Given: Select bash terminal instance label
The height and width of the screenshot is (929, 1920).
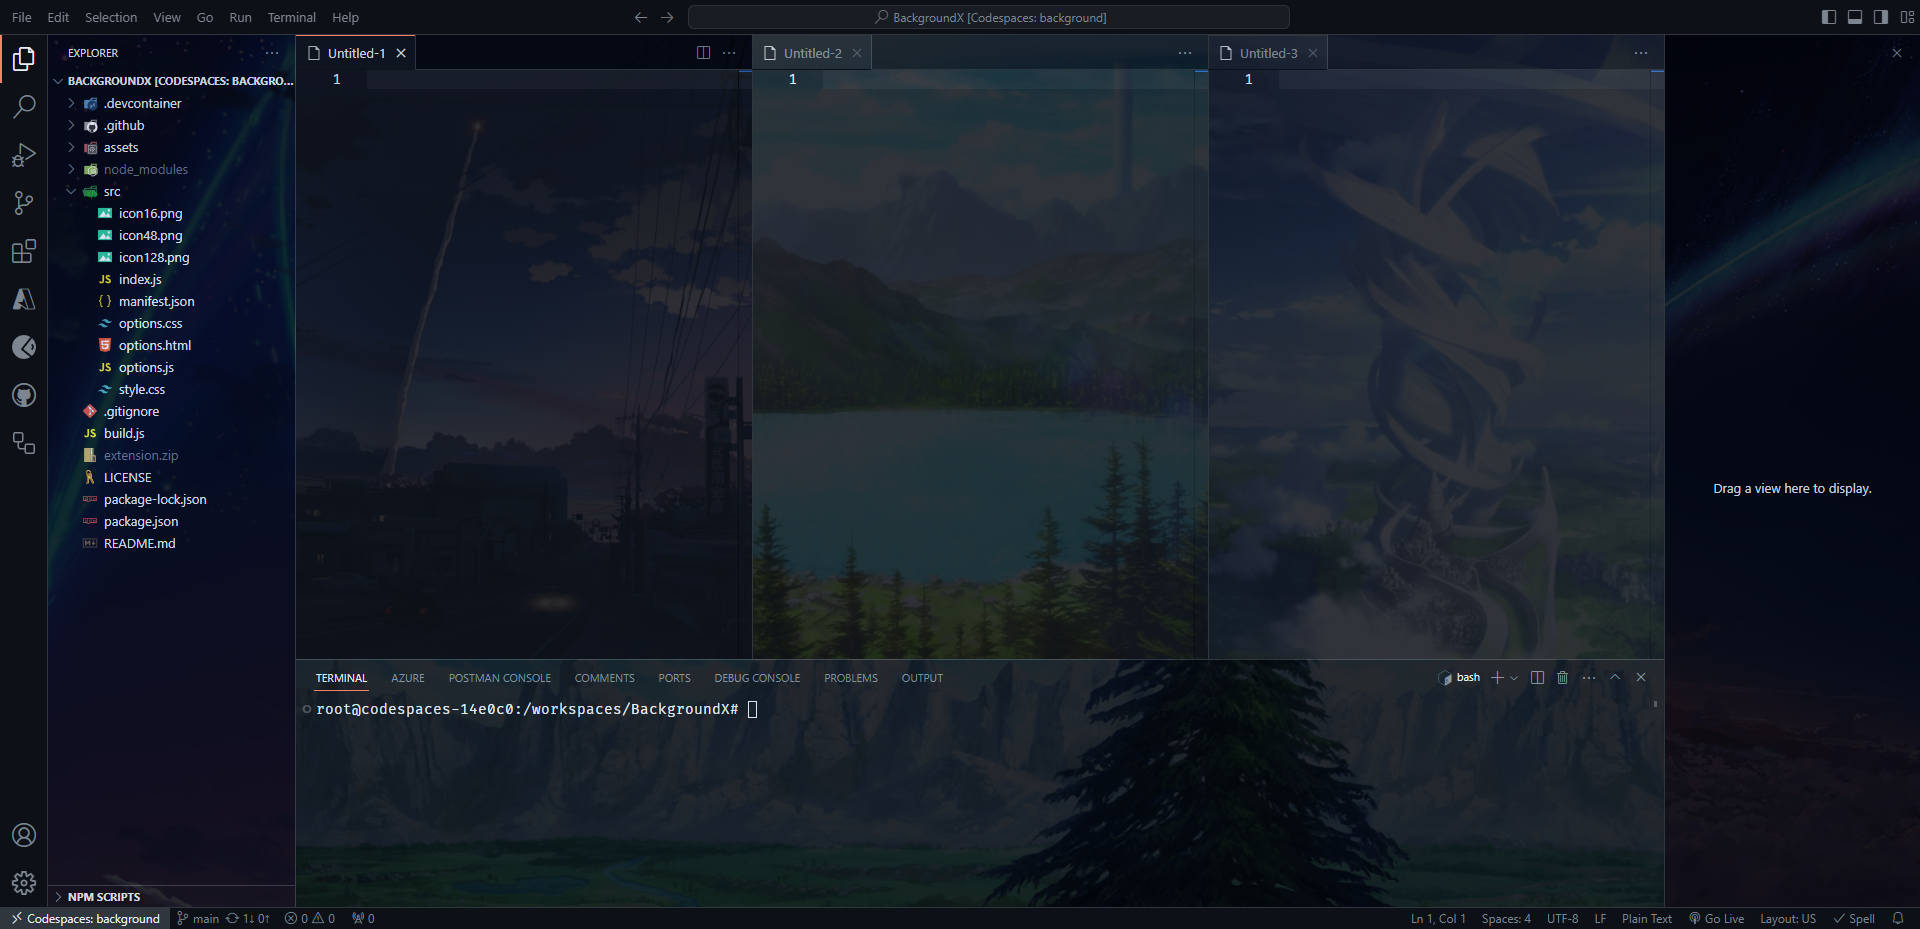Looking at the screenshot, I should [x=1459, y=677].
